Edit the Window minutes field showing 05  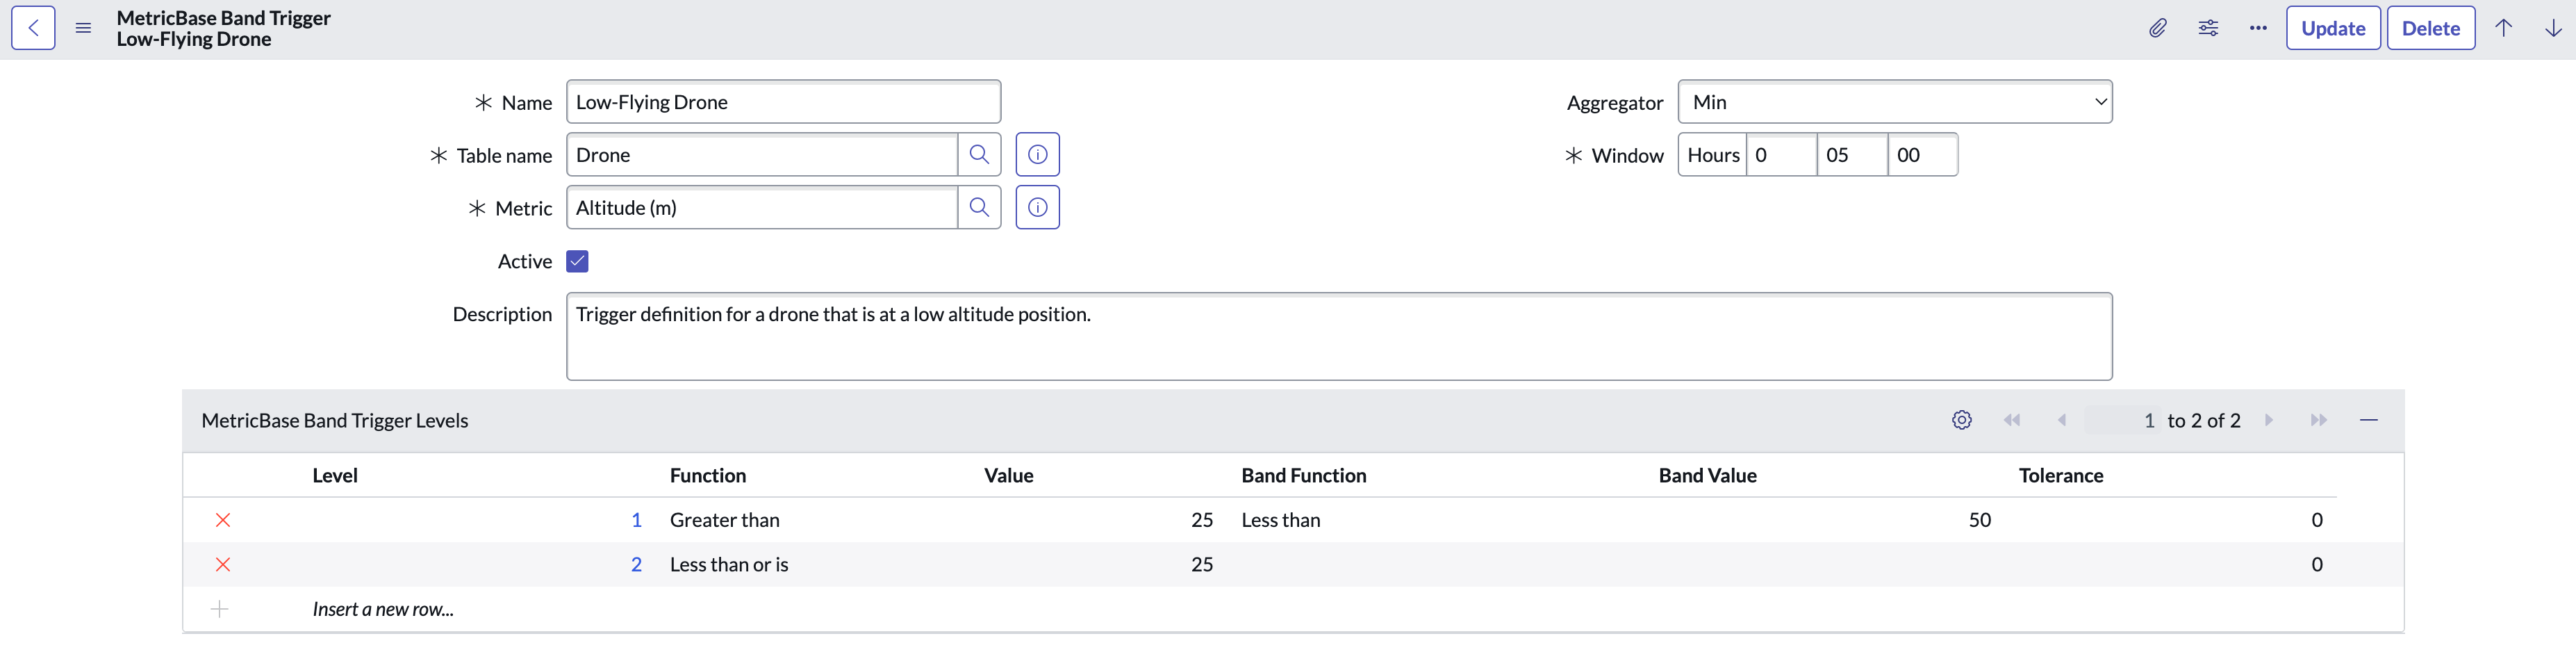point(1852,155)
